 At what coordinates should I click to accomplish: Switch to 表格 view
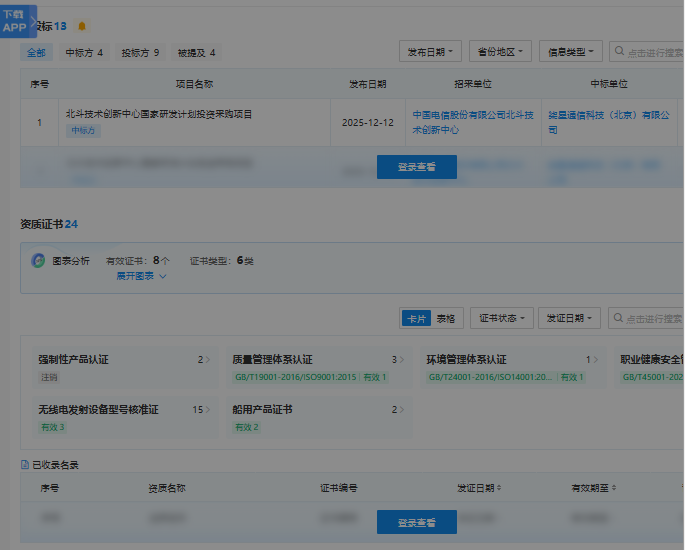(446, 318)
